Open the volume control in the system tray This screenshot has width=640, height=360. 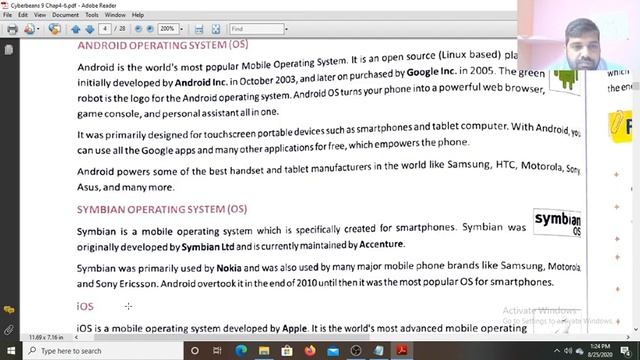568,351
